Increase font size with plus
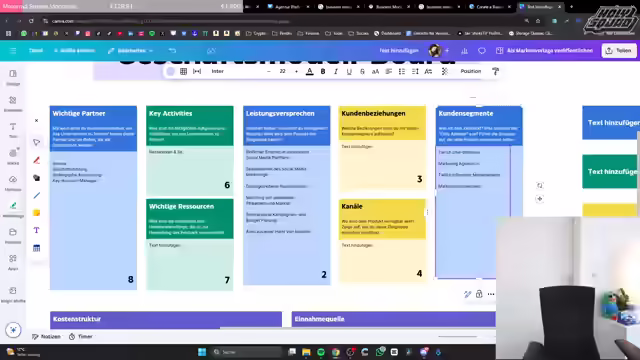This screenshot has height=360, width=640. tap(296, 71)
